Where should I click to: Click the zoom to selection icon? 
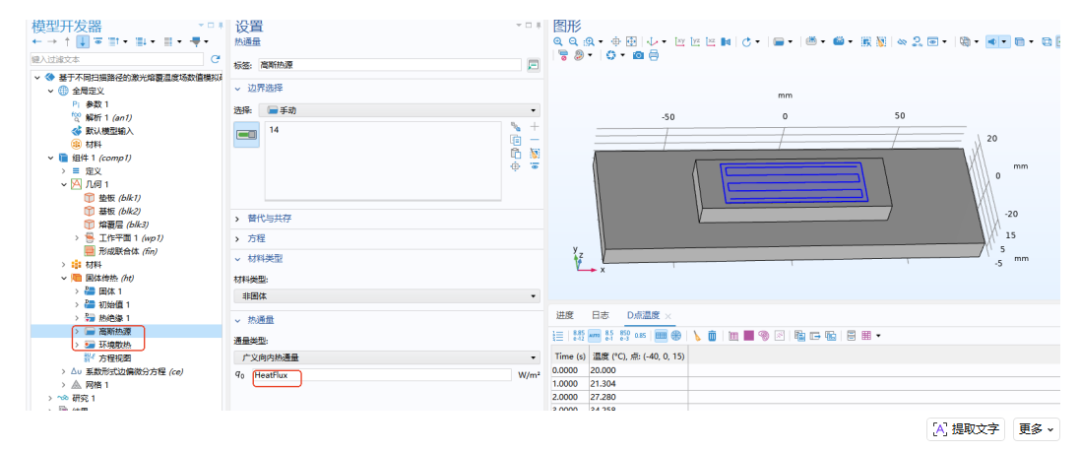click(515, 167)
